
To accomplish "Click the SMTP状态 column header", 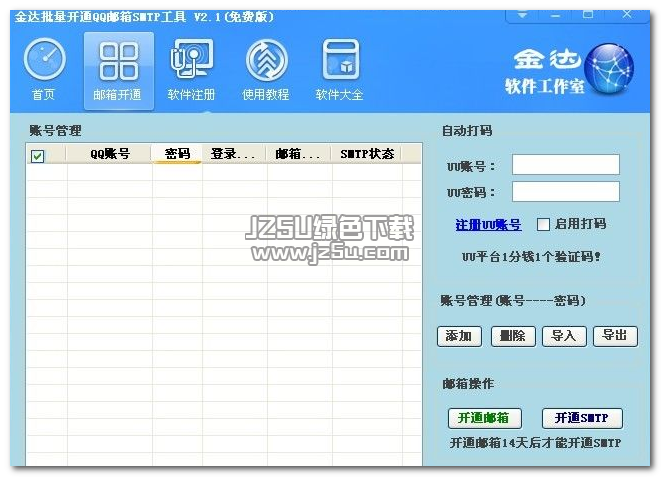I will 367,154.
